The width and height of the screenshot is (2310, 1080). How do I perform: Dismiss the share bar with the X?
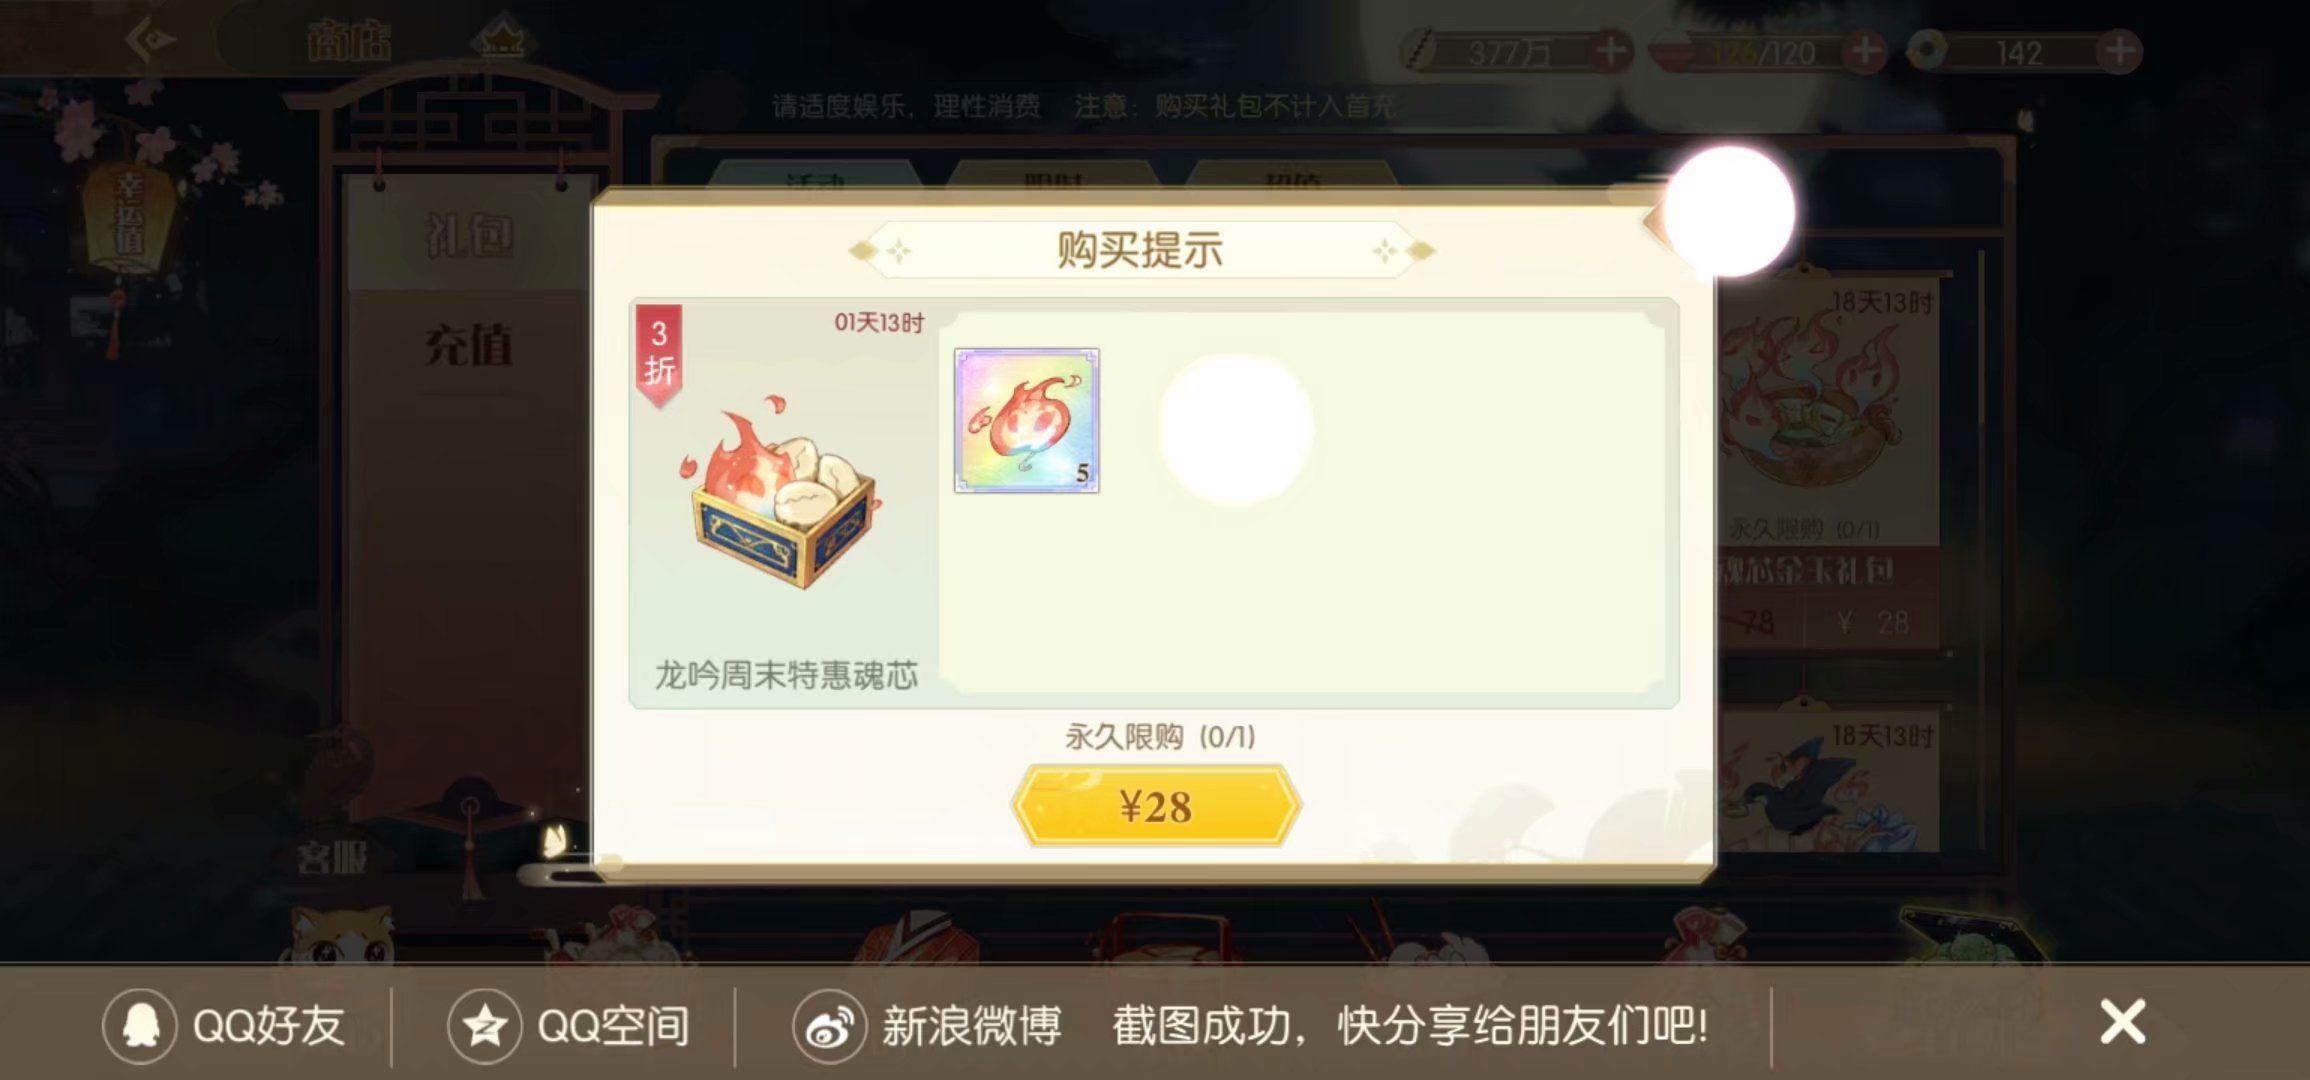(2122, 1022)
